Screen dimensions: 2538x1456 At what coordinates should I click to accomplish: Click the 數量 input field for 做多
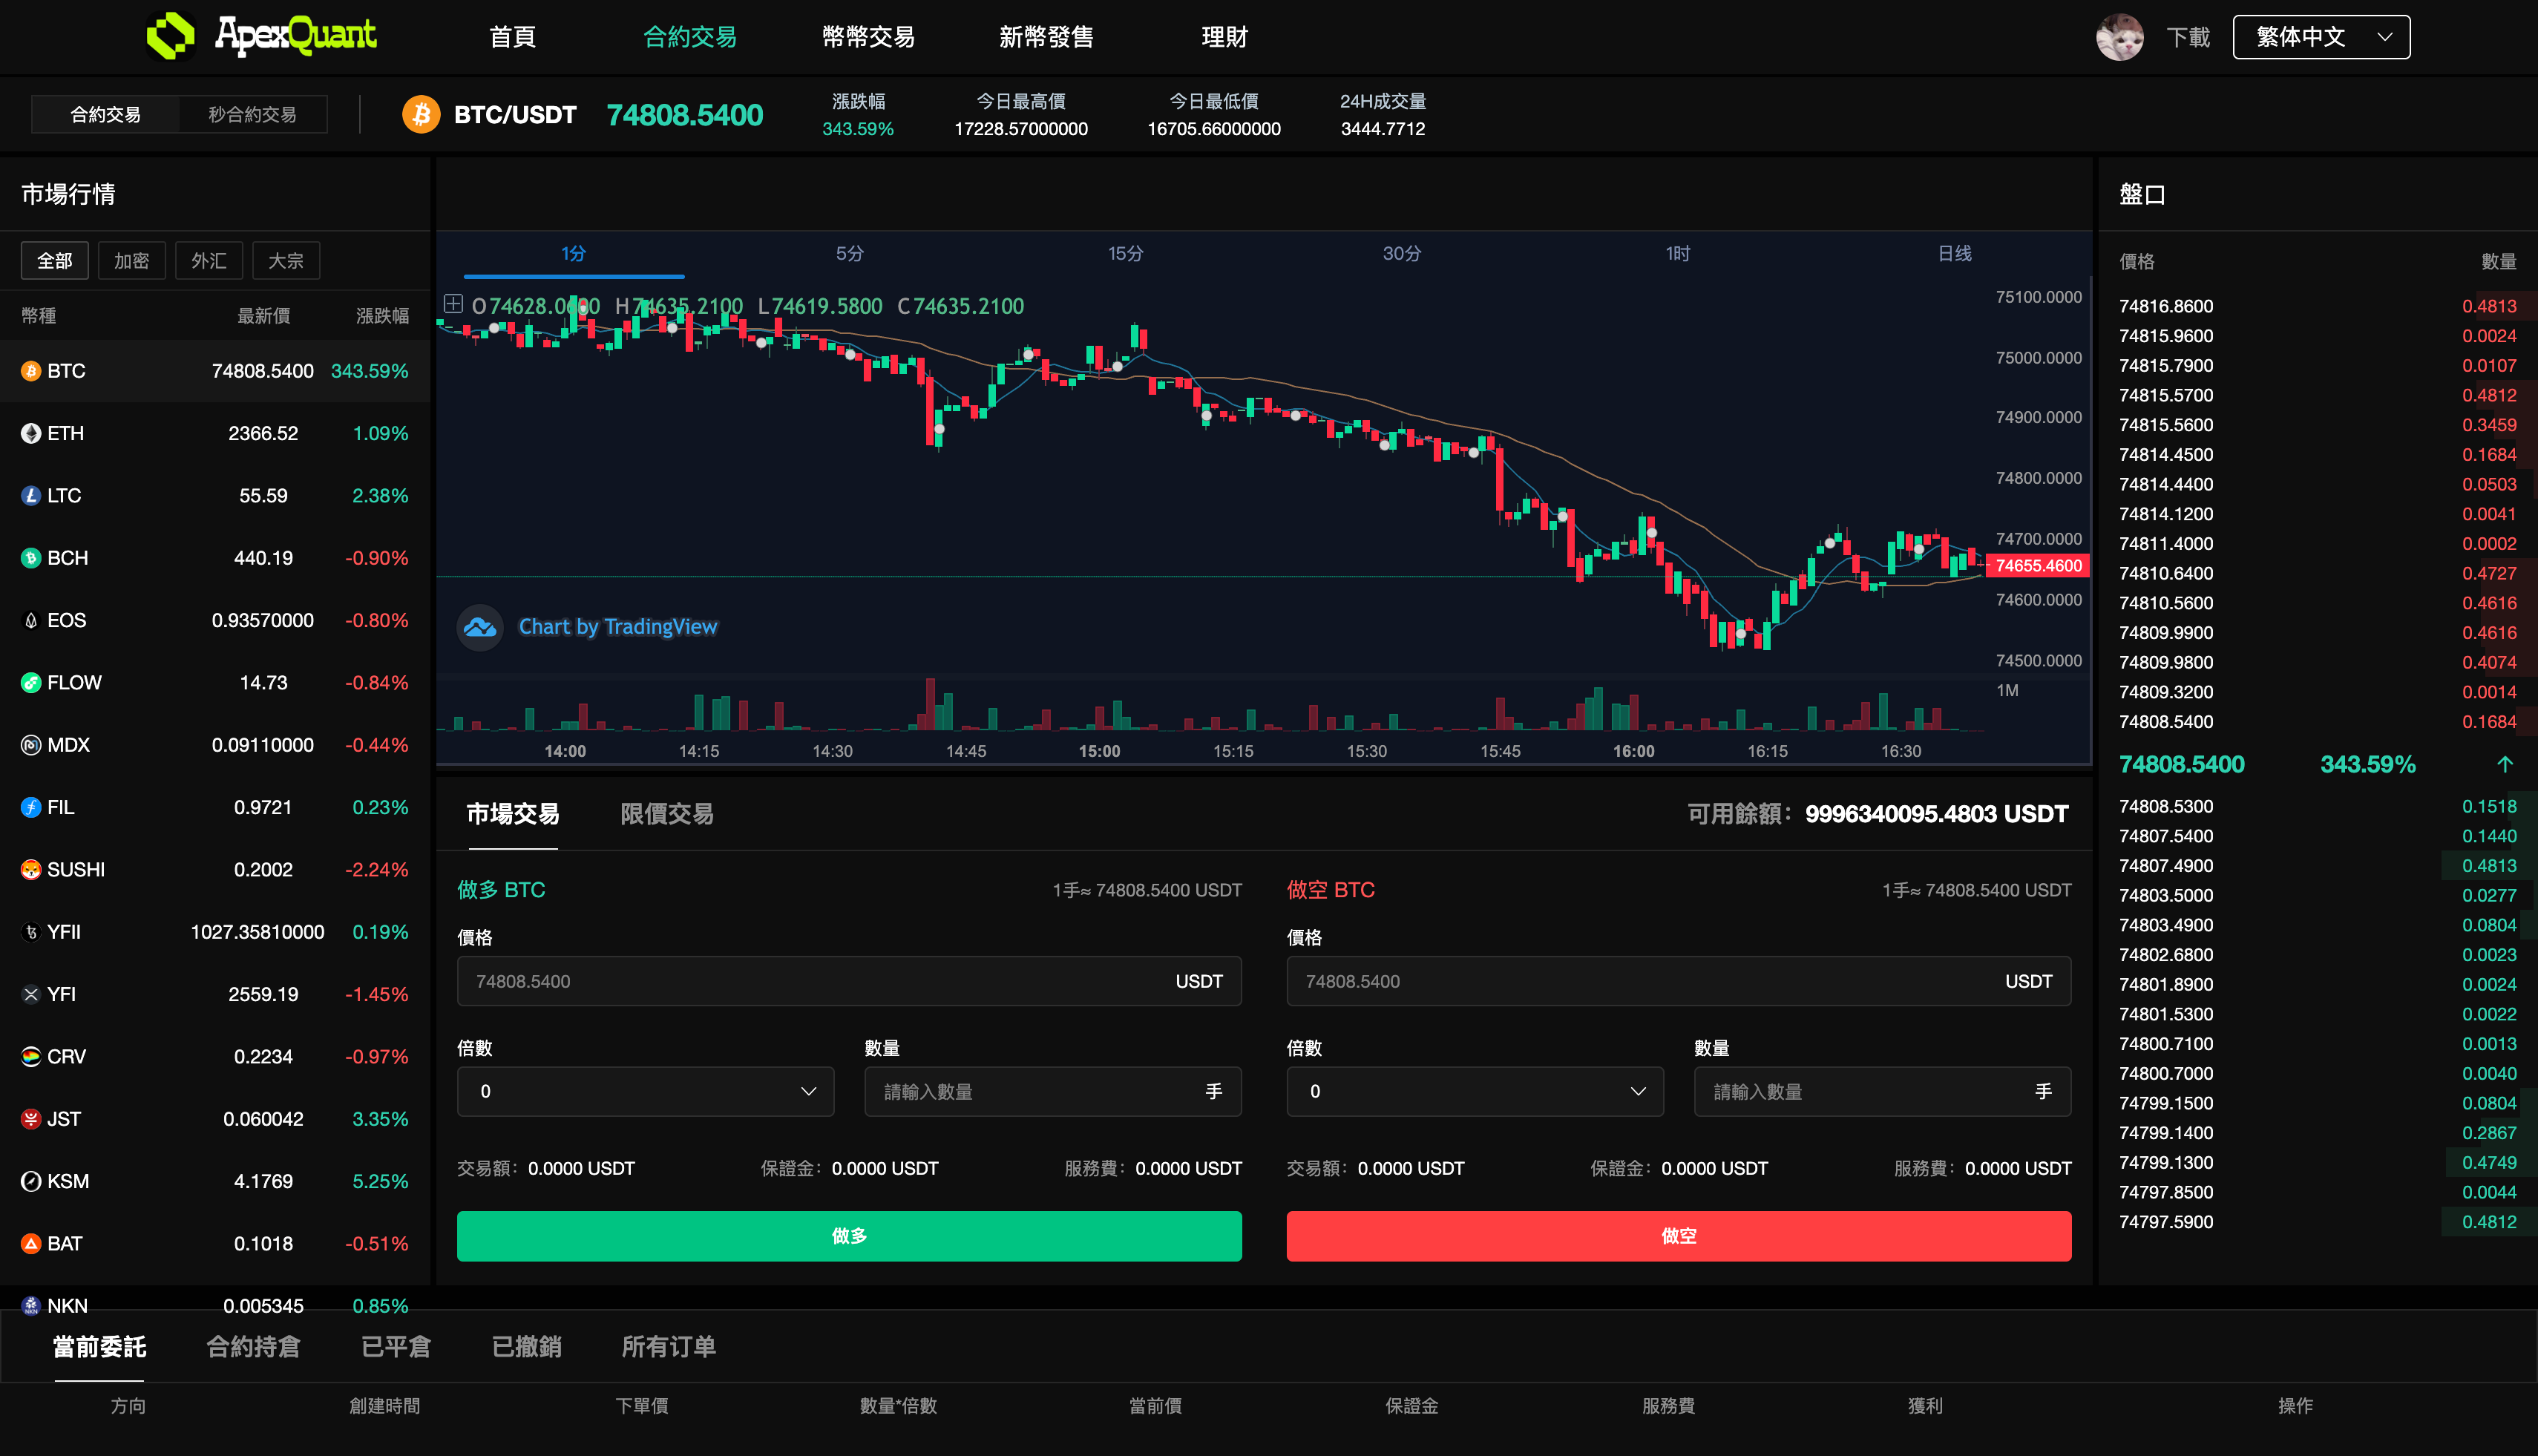(x=1040, y=1091)
